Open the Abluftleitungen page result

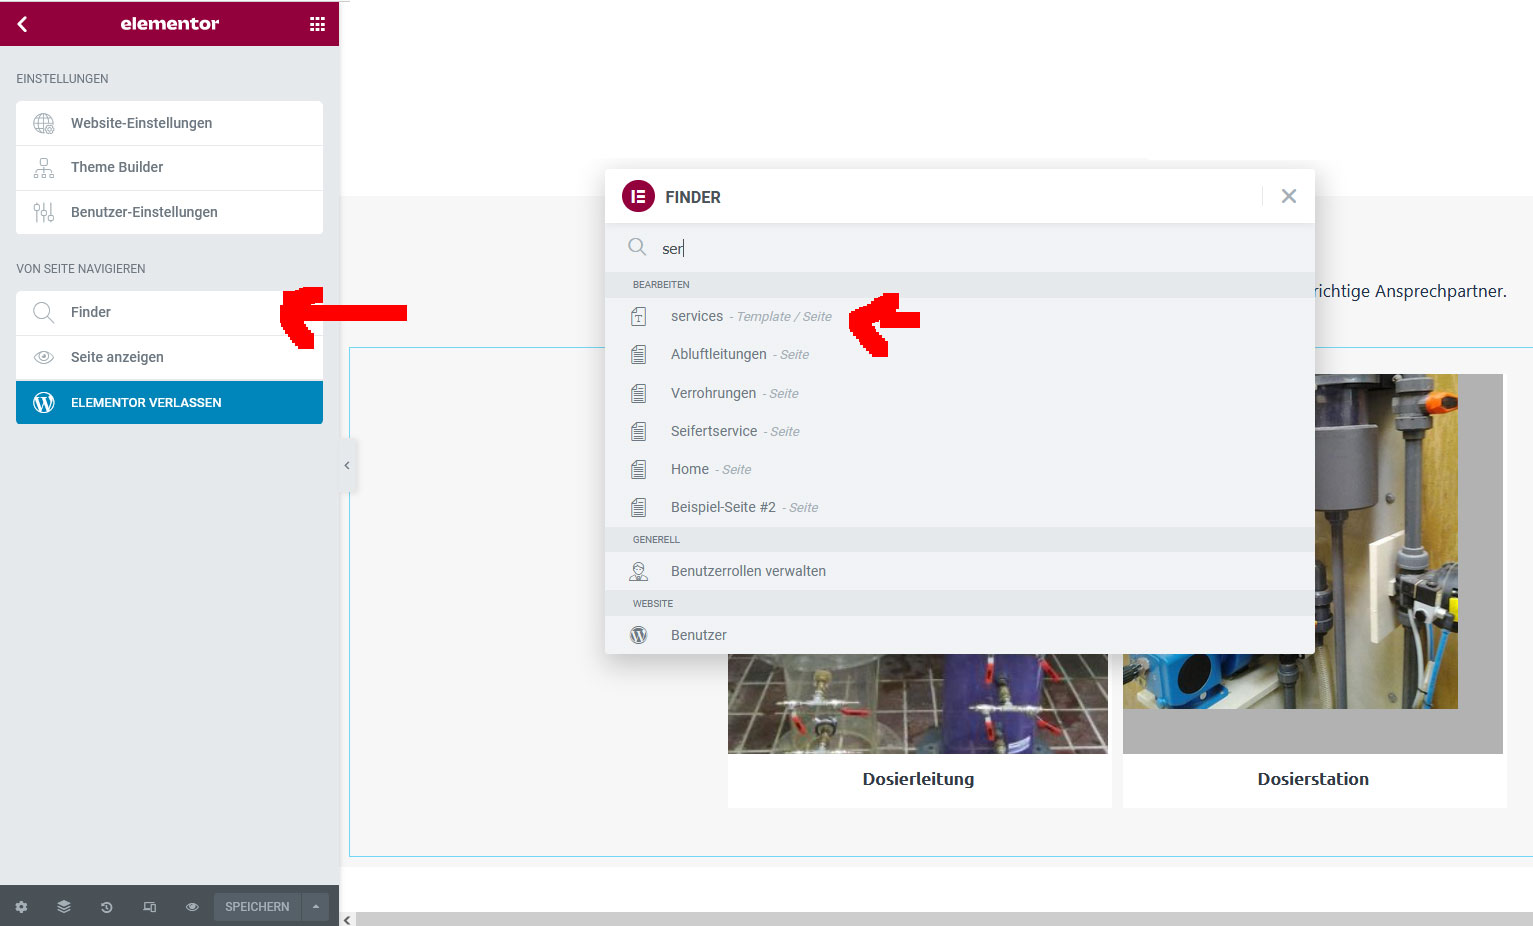pos(960,355)
